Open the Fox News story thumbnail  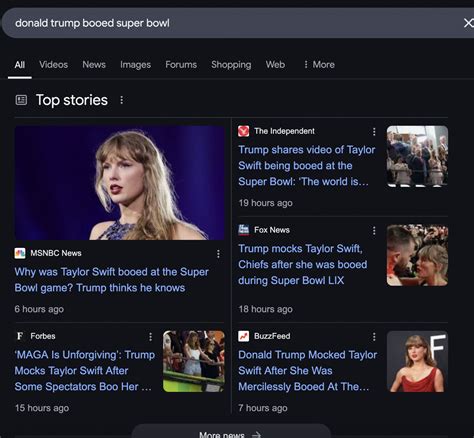point(417,255)
